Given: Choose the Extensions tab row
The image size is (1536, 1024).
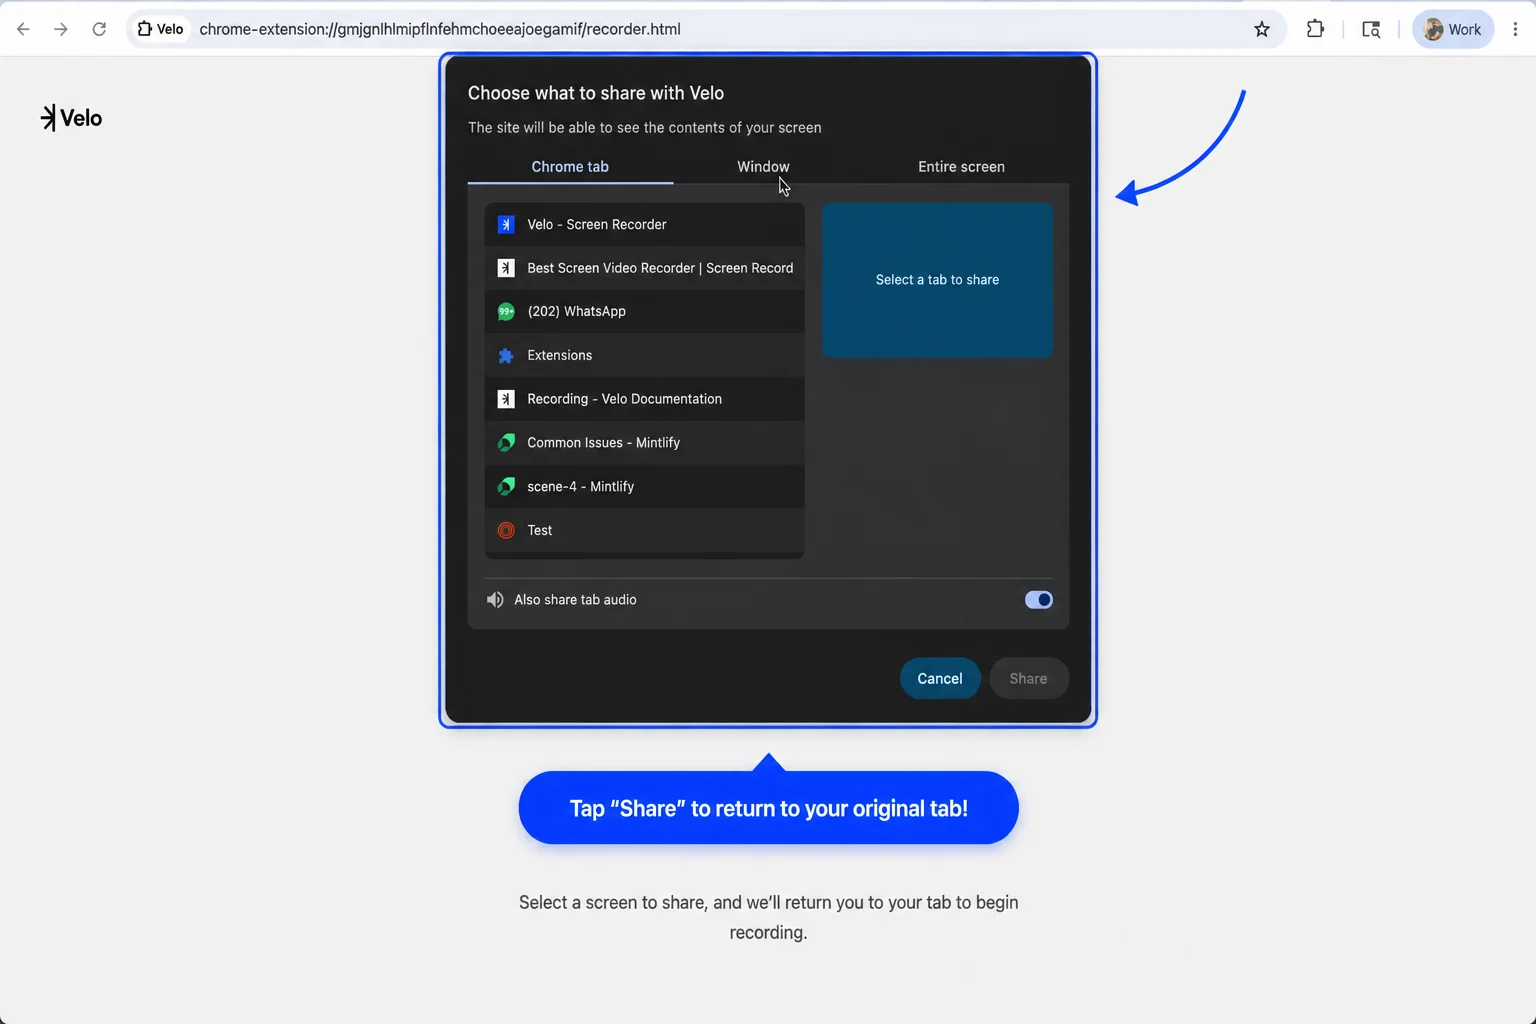Looking at the screenshot, I should tap(644, 356).
